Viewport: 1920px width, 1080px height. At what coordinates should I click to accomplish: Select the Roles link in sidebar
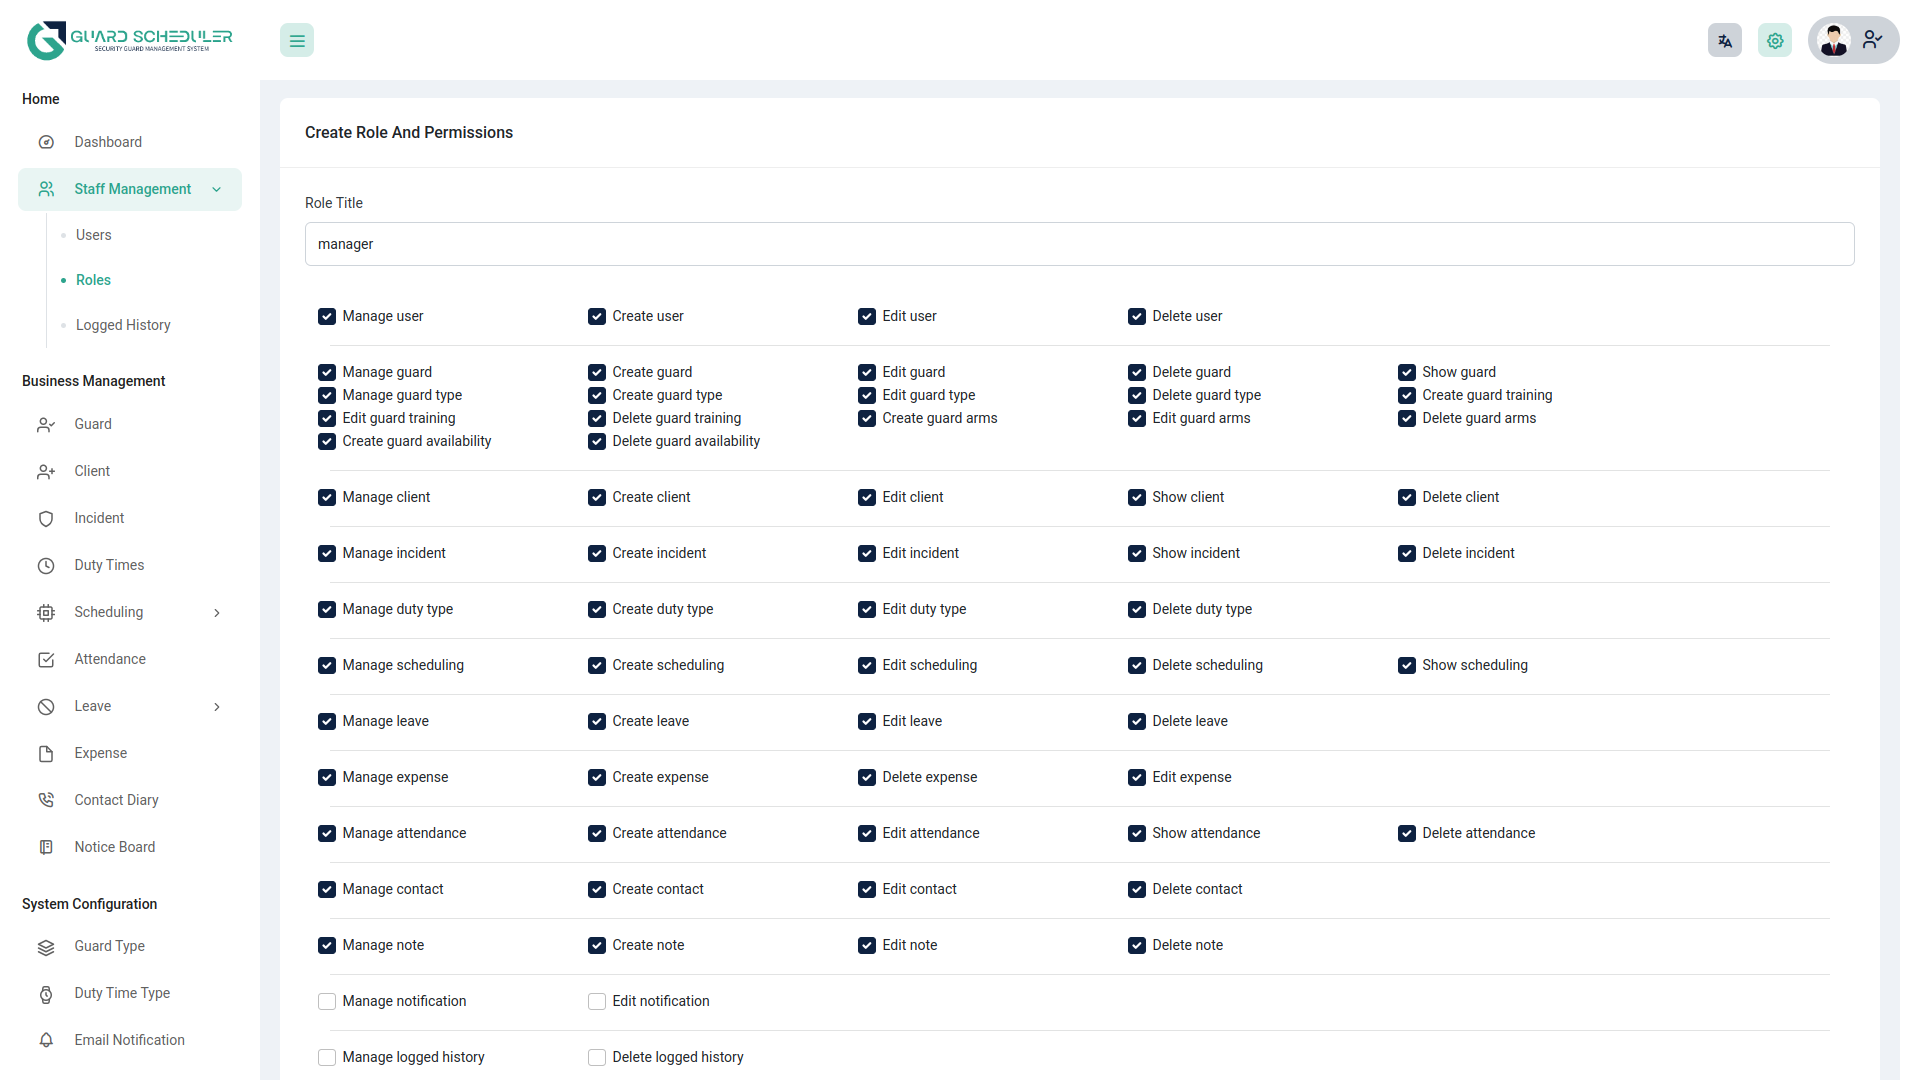click(93, 280)
